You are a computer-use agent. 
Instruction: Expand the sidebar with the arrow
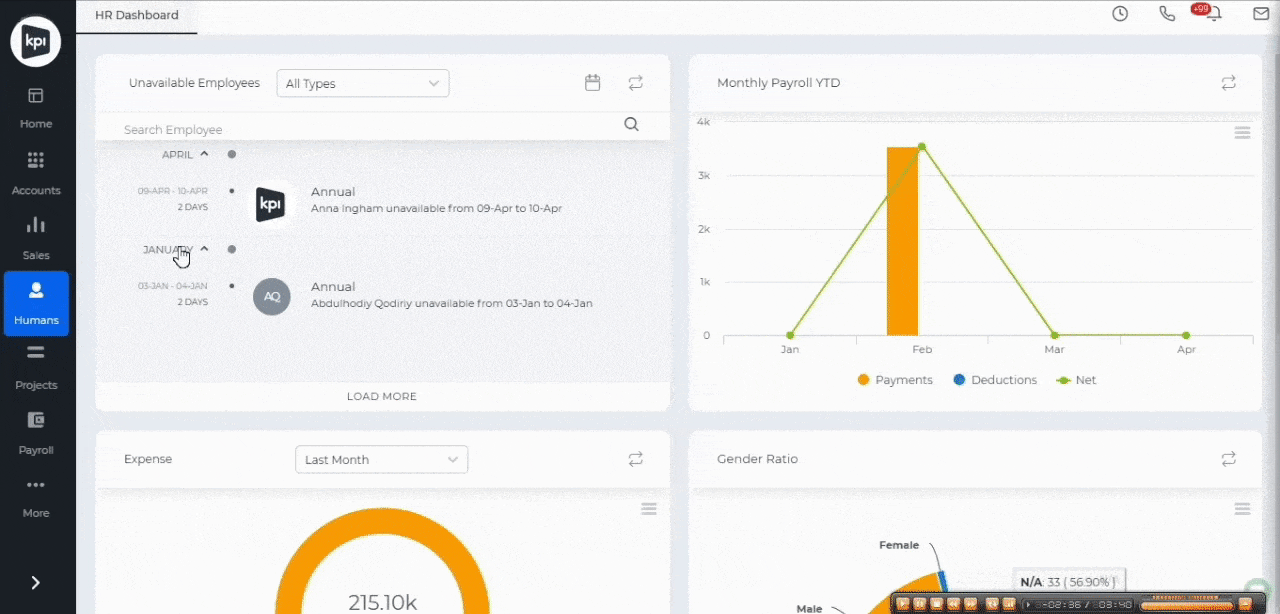pyautogui.click(x=35, y=583)
